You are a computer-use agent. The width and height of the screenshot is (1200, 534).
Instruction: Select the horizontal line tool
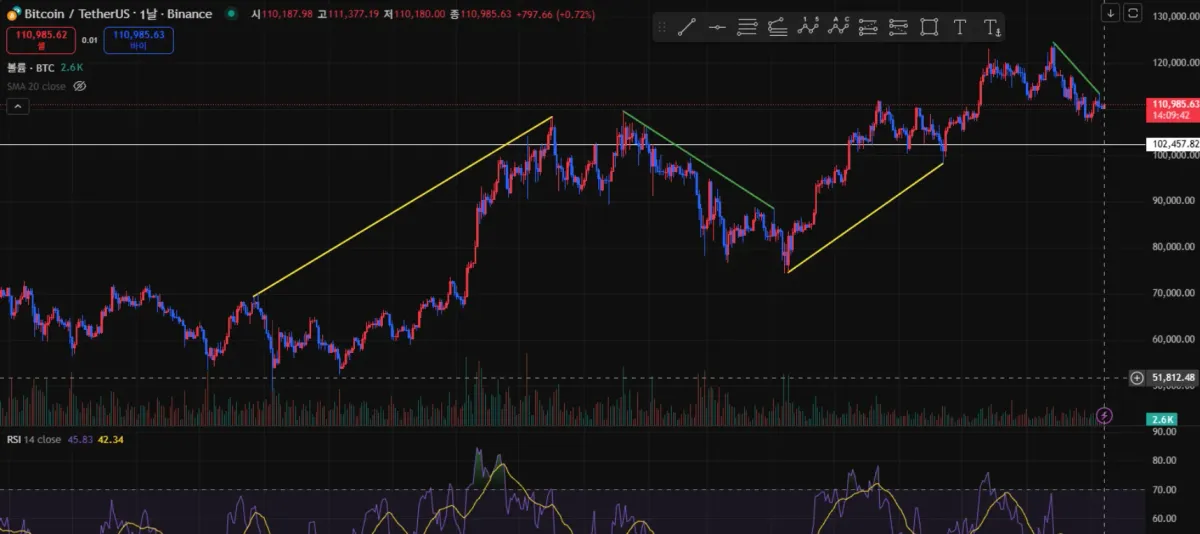pos(716,28)
